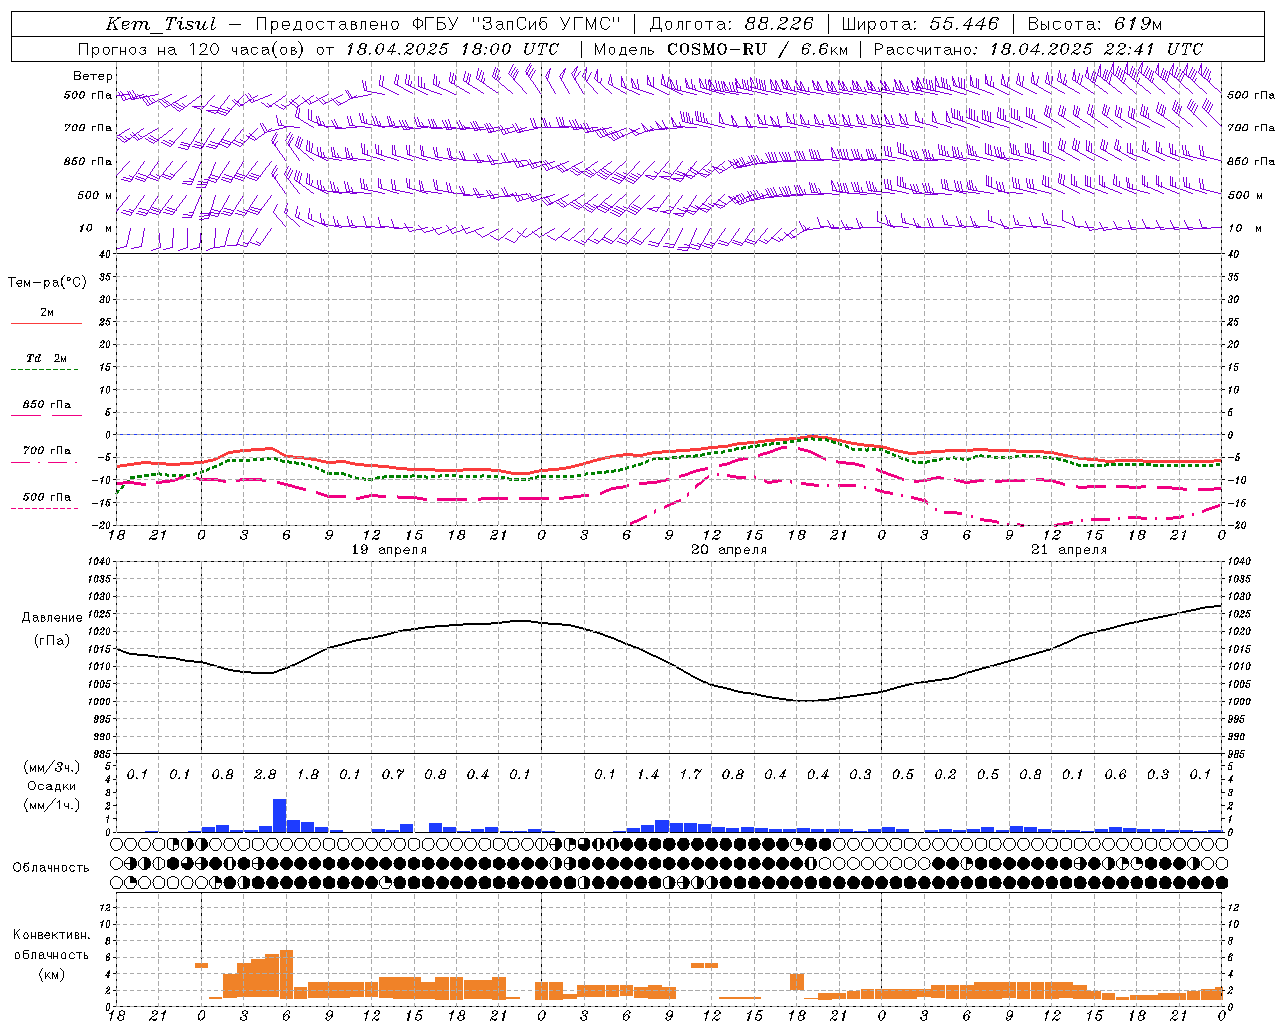Click the 500 гПа dash-dot legend line under temperature
Screen dimensions: 1280x1024
click(x=44, y=508)
